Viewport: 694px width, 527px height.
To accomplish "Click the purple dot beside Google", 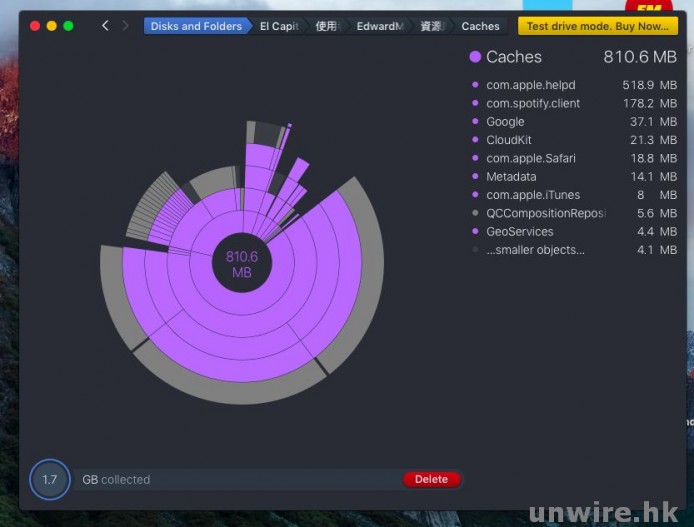I will click(x=475, y=122).
